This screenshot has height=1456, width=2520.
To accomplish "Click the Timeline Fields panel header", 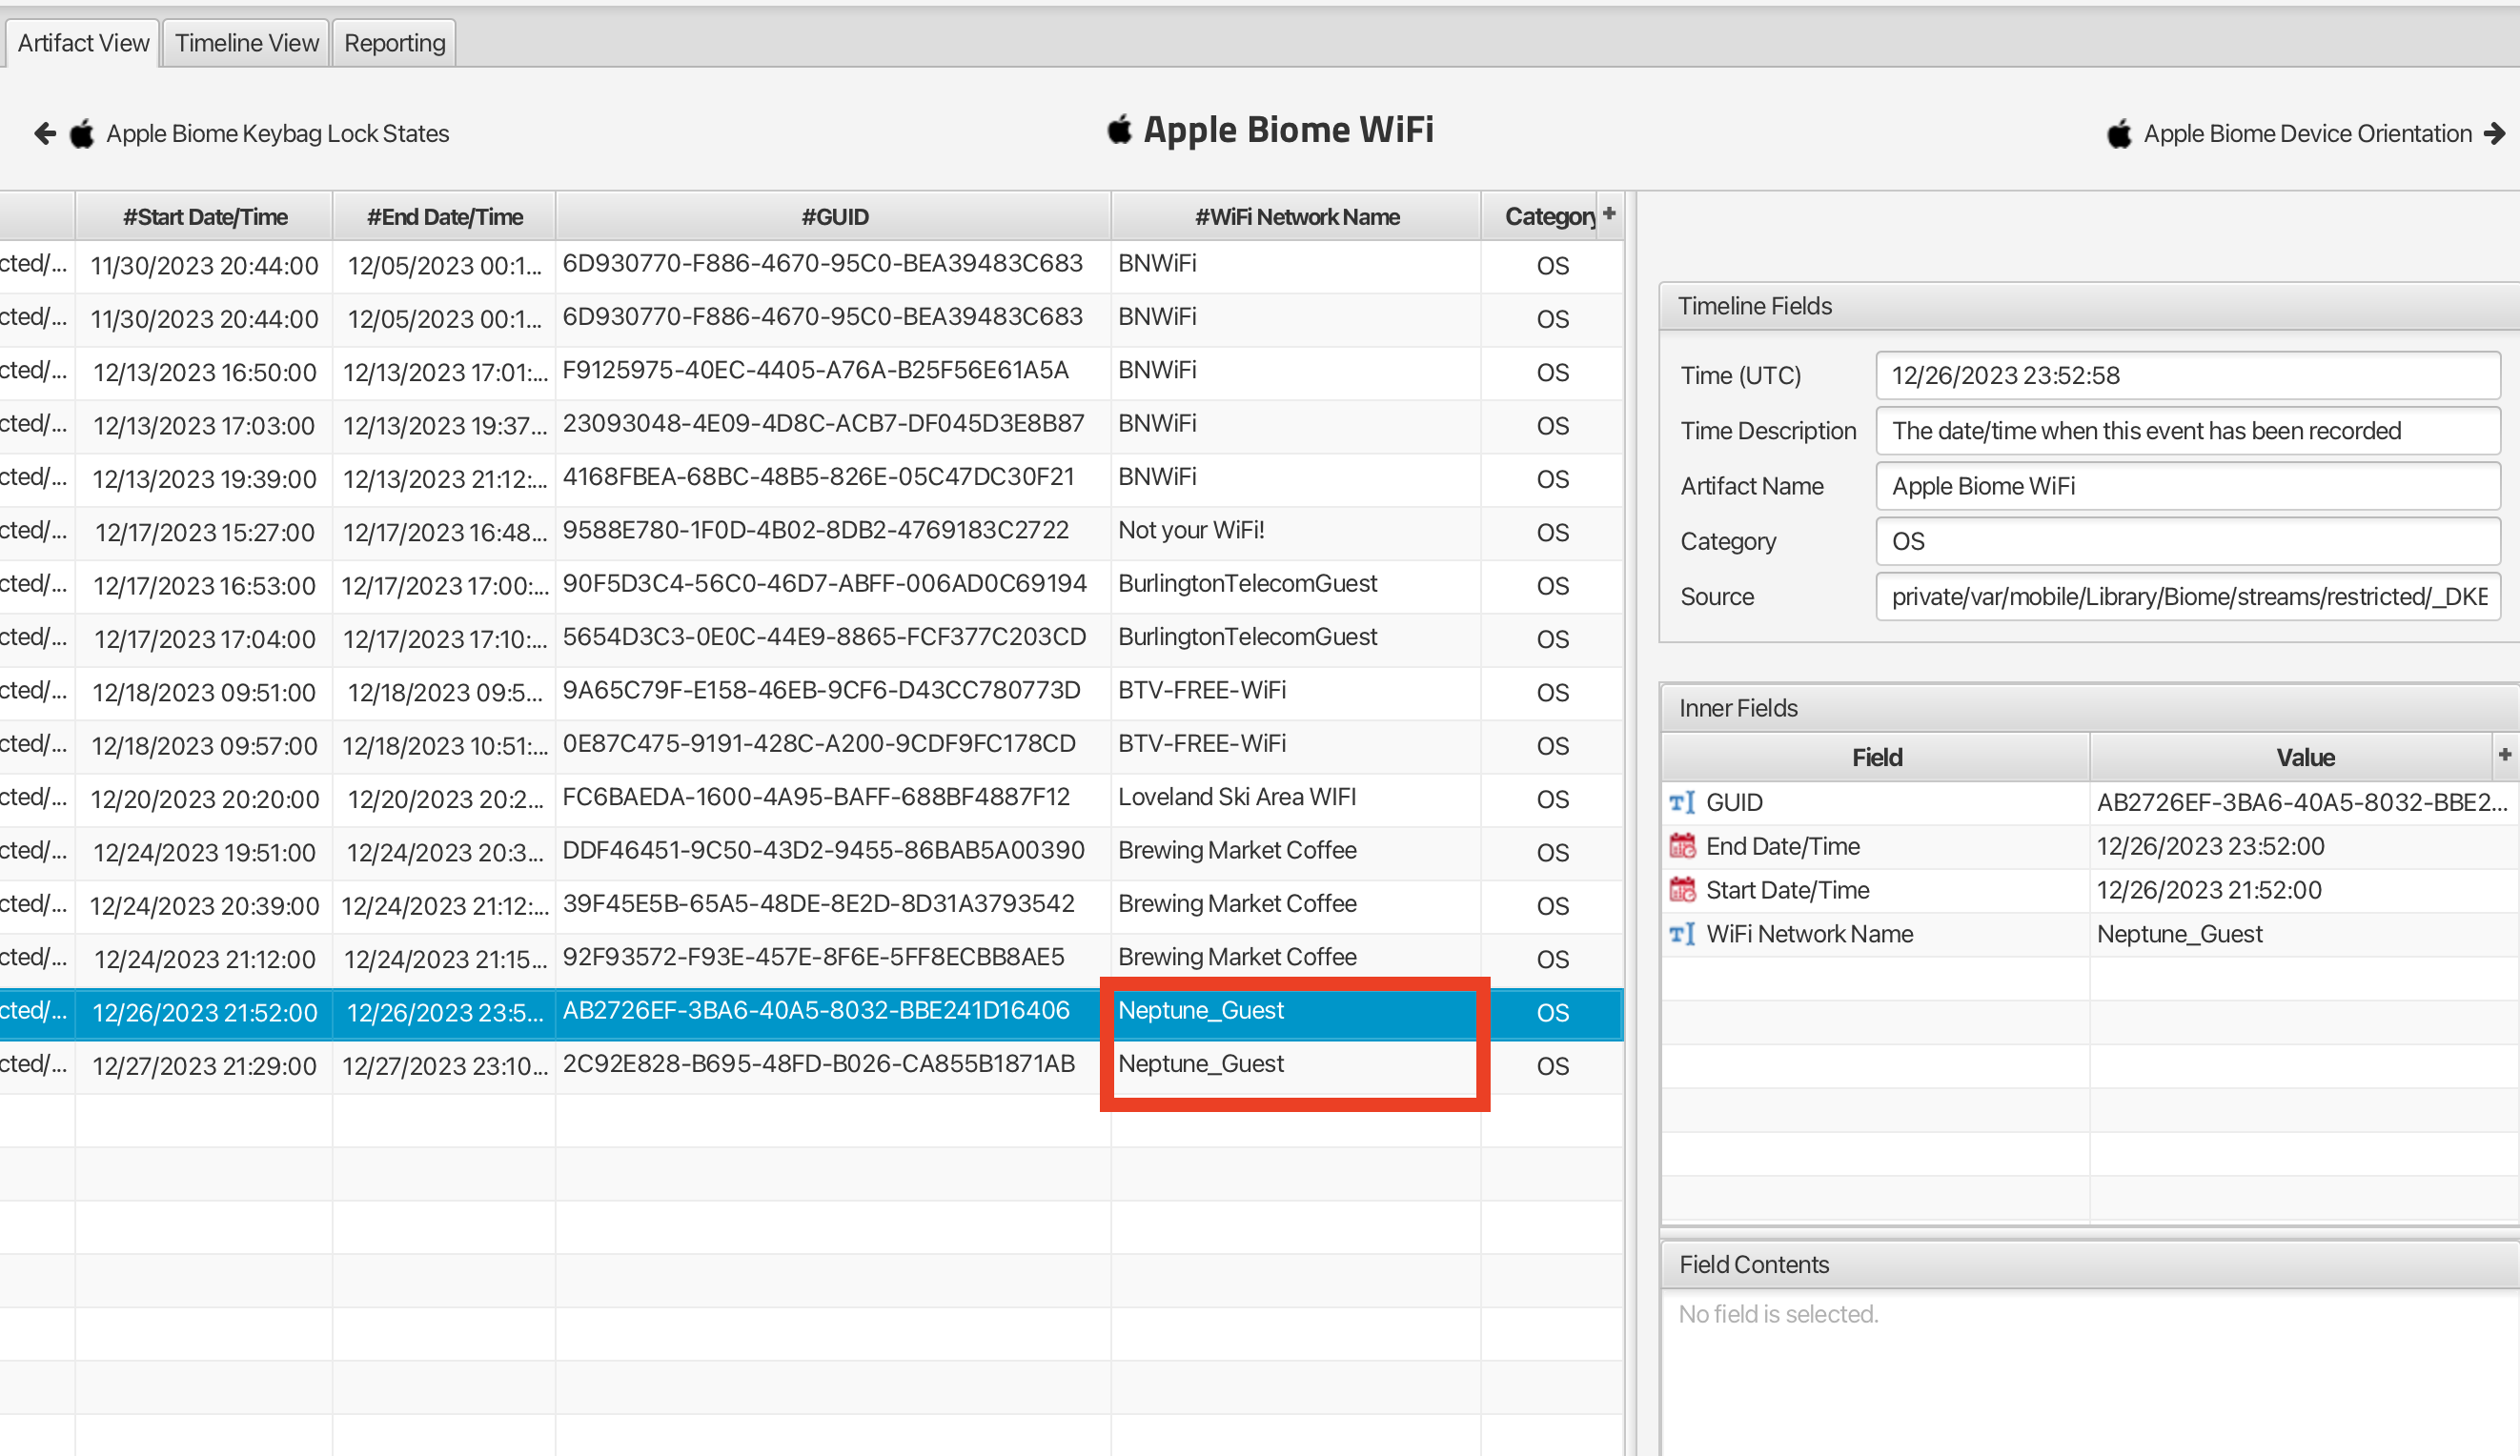I will 2090,306.
